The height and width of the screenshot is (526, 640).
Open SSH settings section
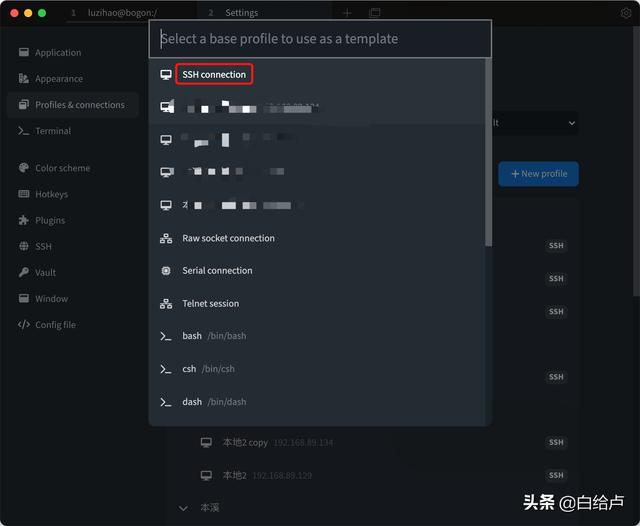pos(73,246)
